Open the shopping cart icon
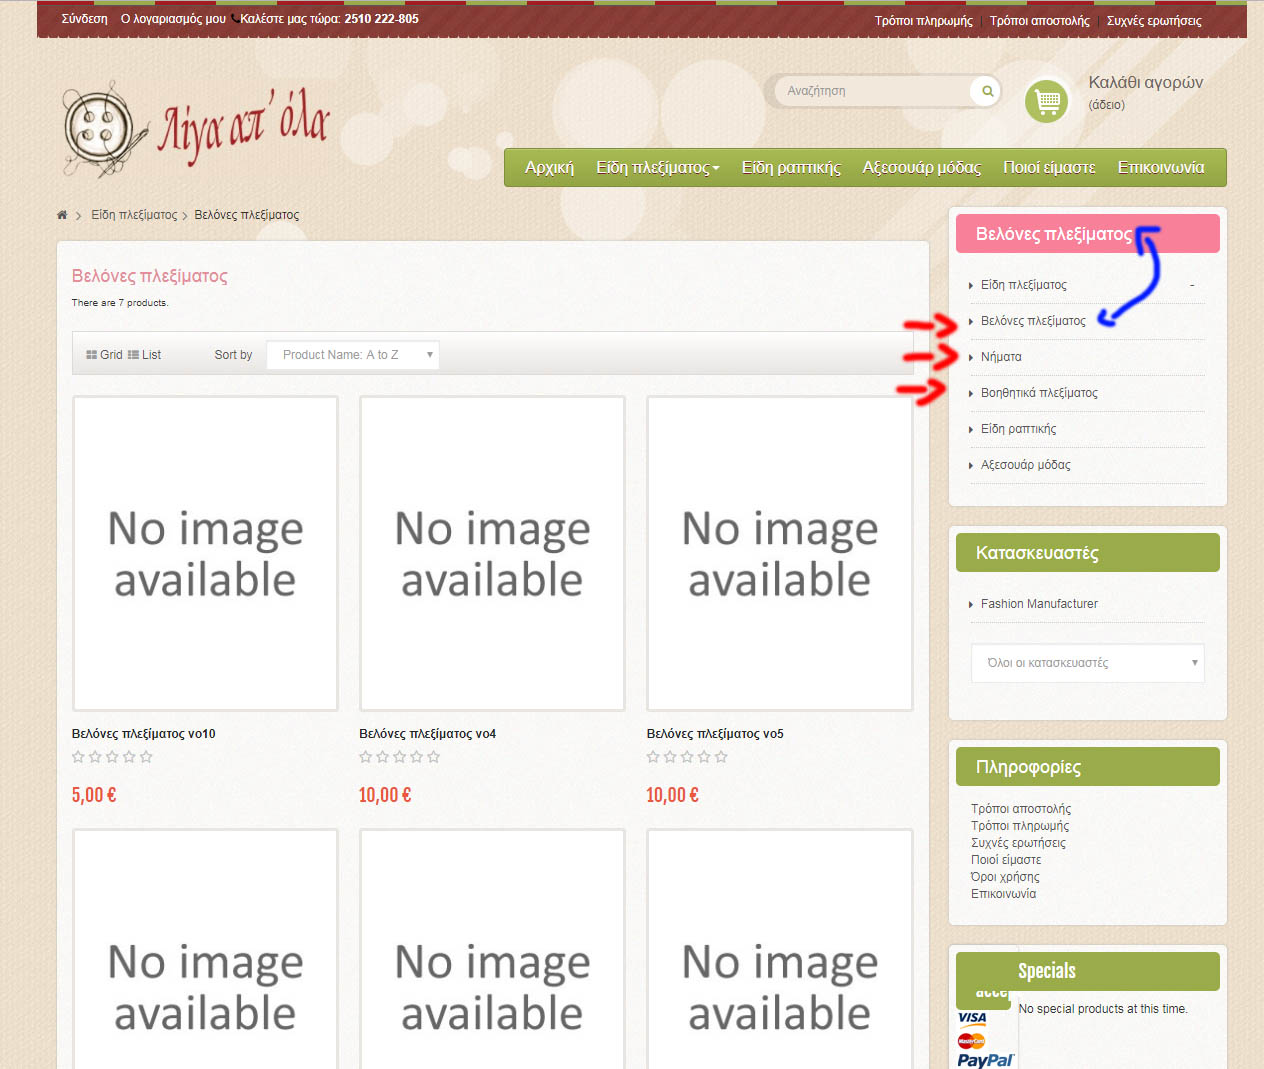This screenshot has height=1069, width=1264. pos(1047,101)
